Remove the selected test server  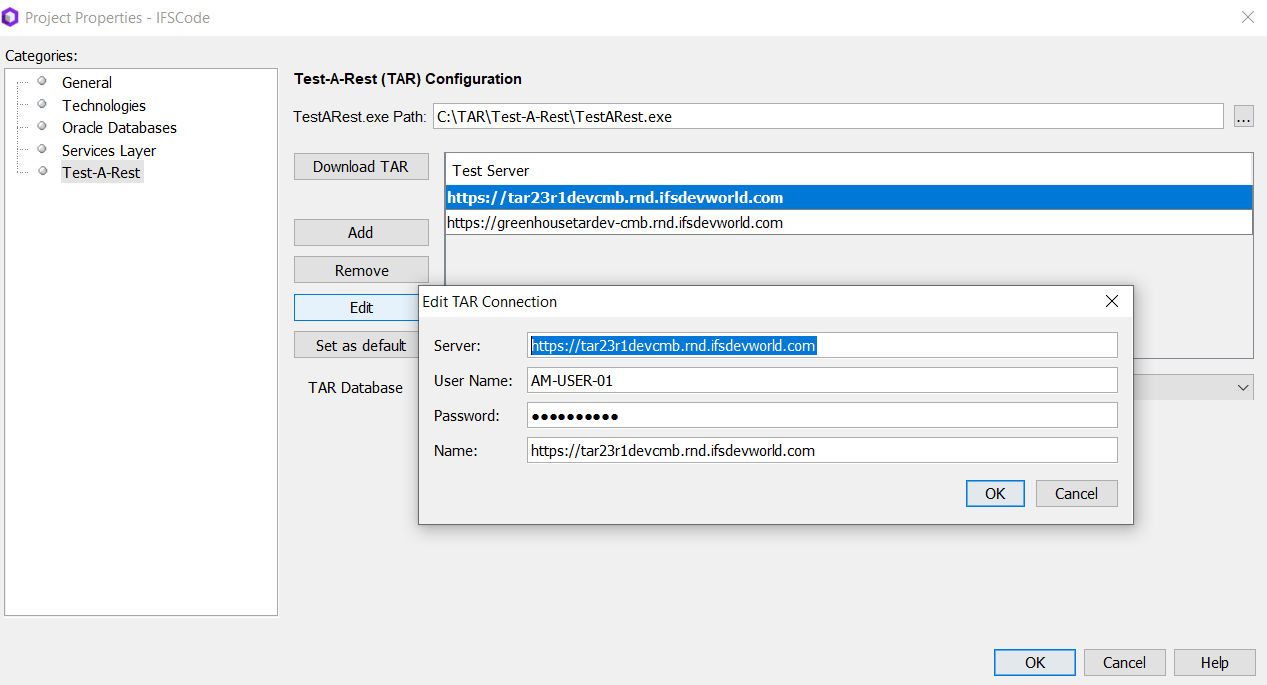pos(361,270)
